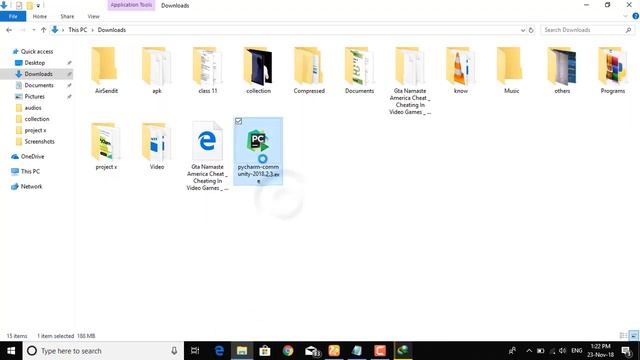Image resolution: width=640 pixels, height=360 pixels.
Task: Open File Explorer help
Action: coord(636,16)
